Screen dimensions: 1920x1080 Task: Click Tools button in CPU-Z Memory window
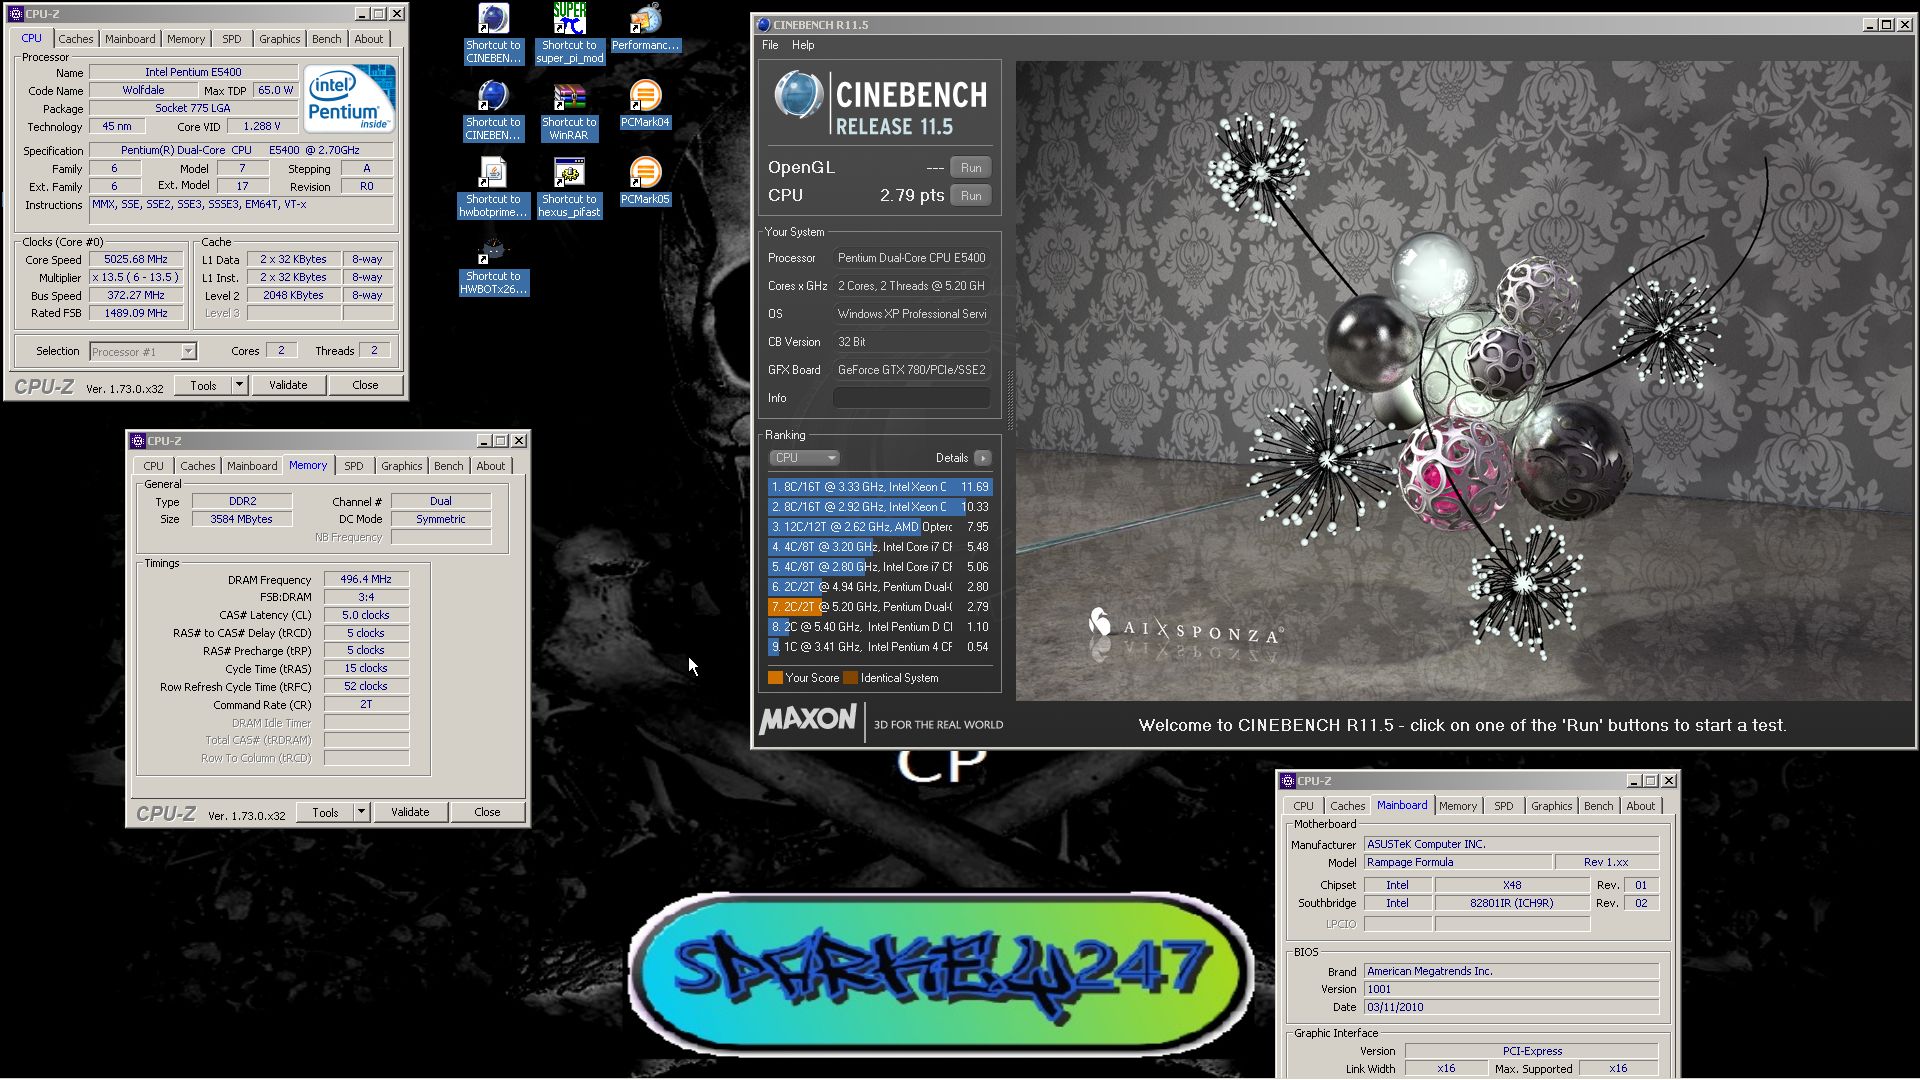click(325, 812)
